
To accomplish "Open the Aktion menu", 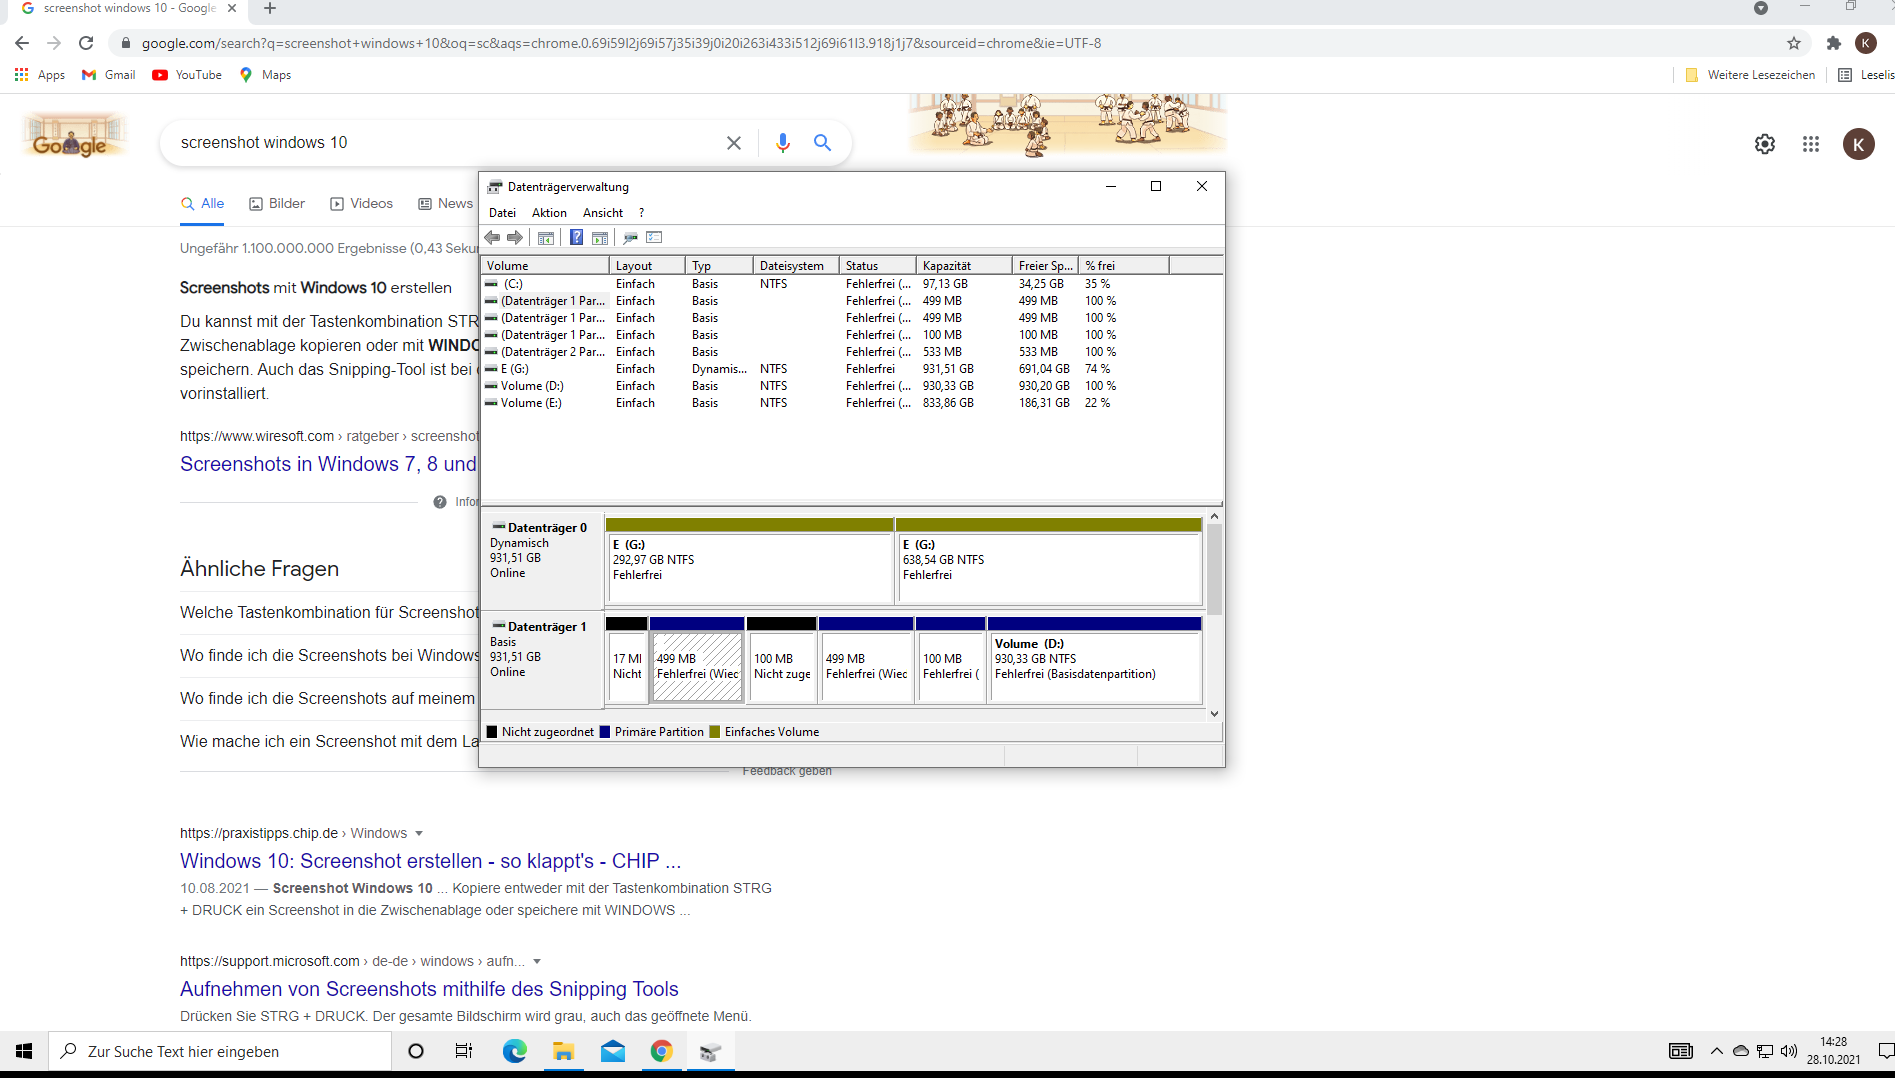I will coord(549,212).
